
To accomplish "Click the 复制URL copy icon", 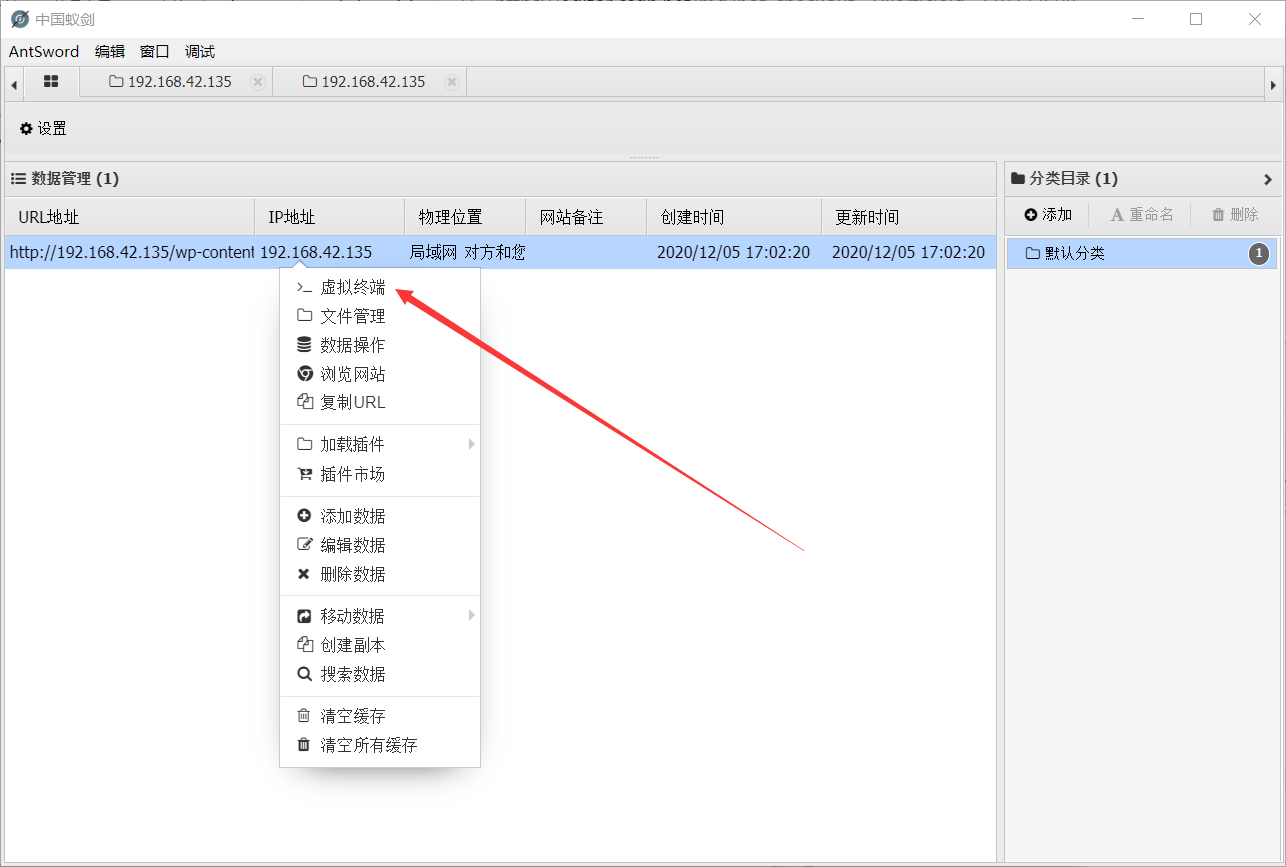I will (x=304, y=402).
